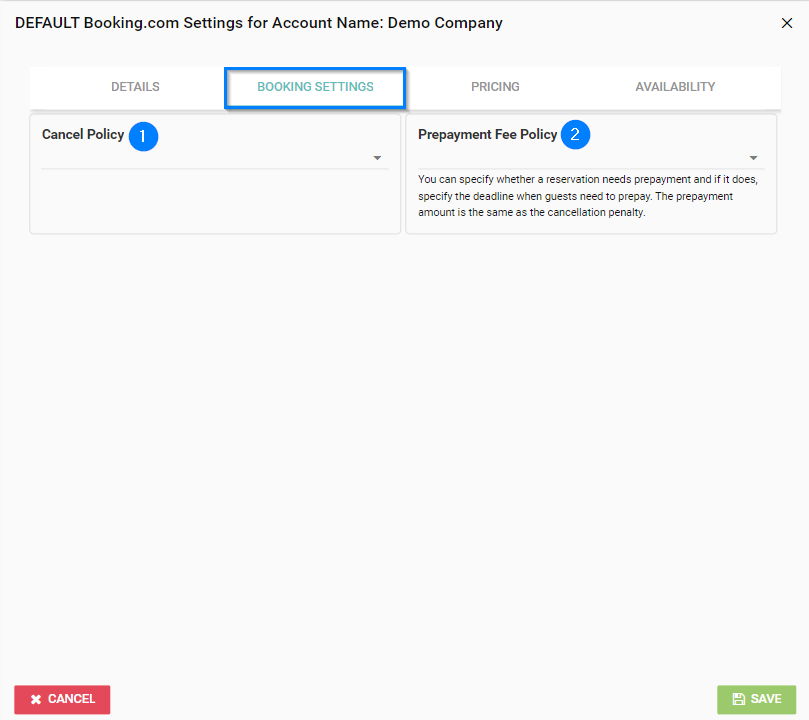Click the green Save button

click(756, 699)
